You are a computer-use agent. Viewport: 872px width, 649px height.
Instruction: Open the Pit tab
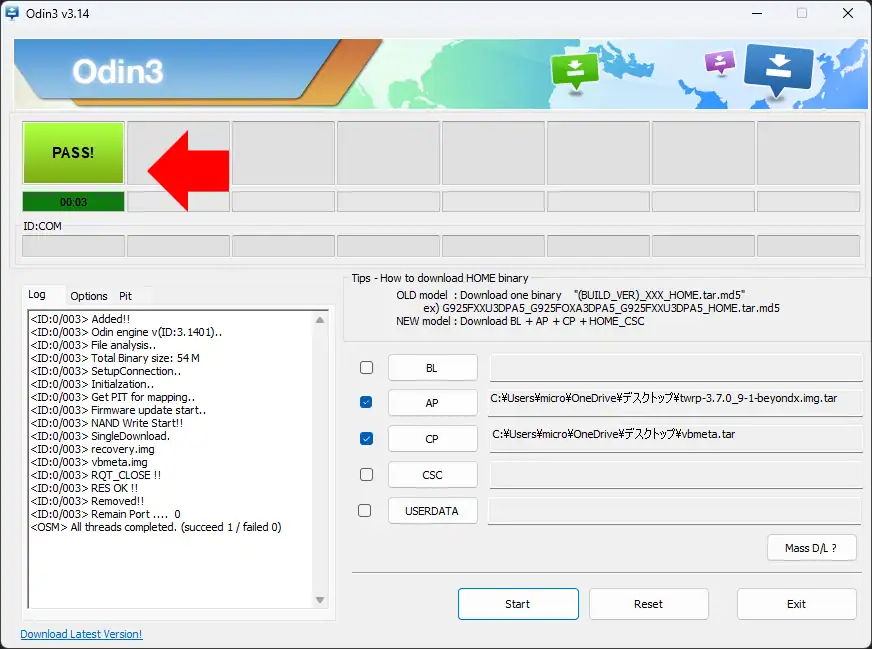[x=125, y=296]
